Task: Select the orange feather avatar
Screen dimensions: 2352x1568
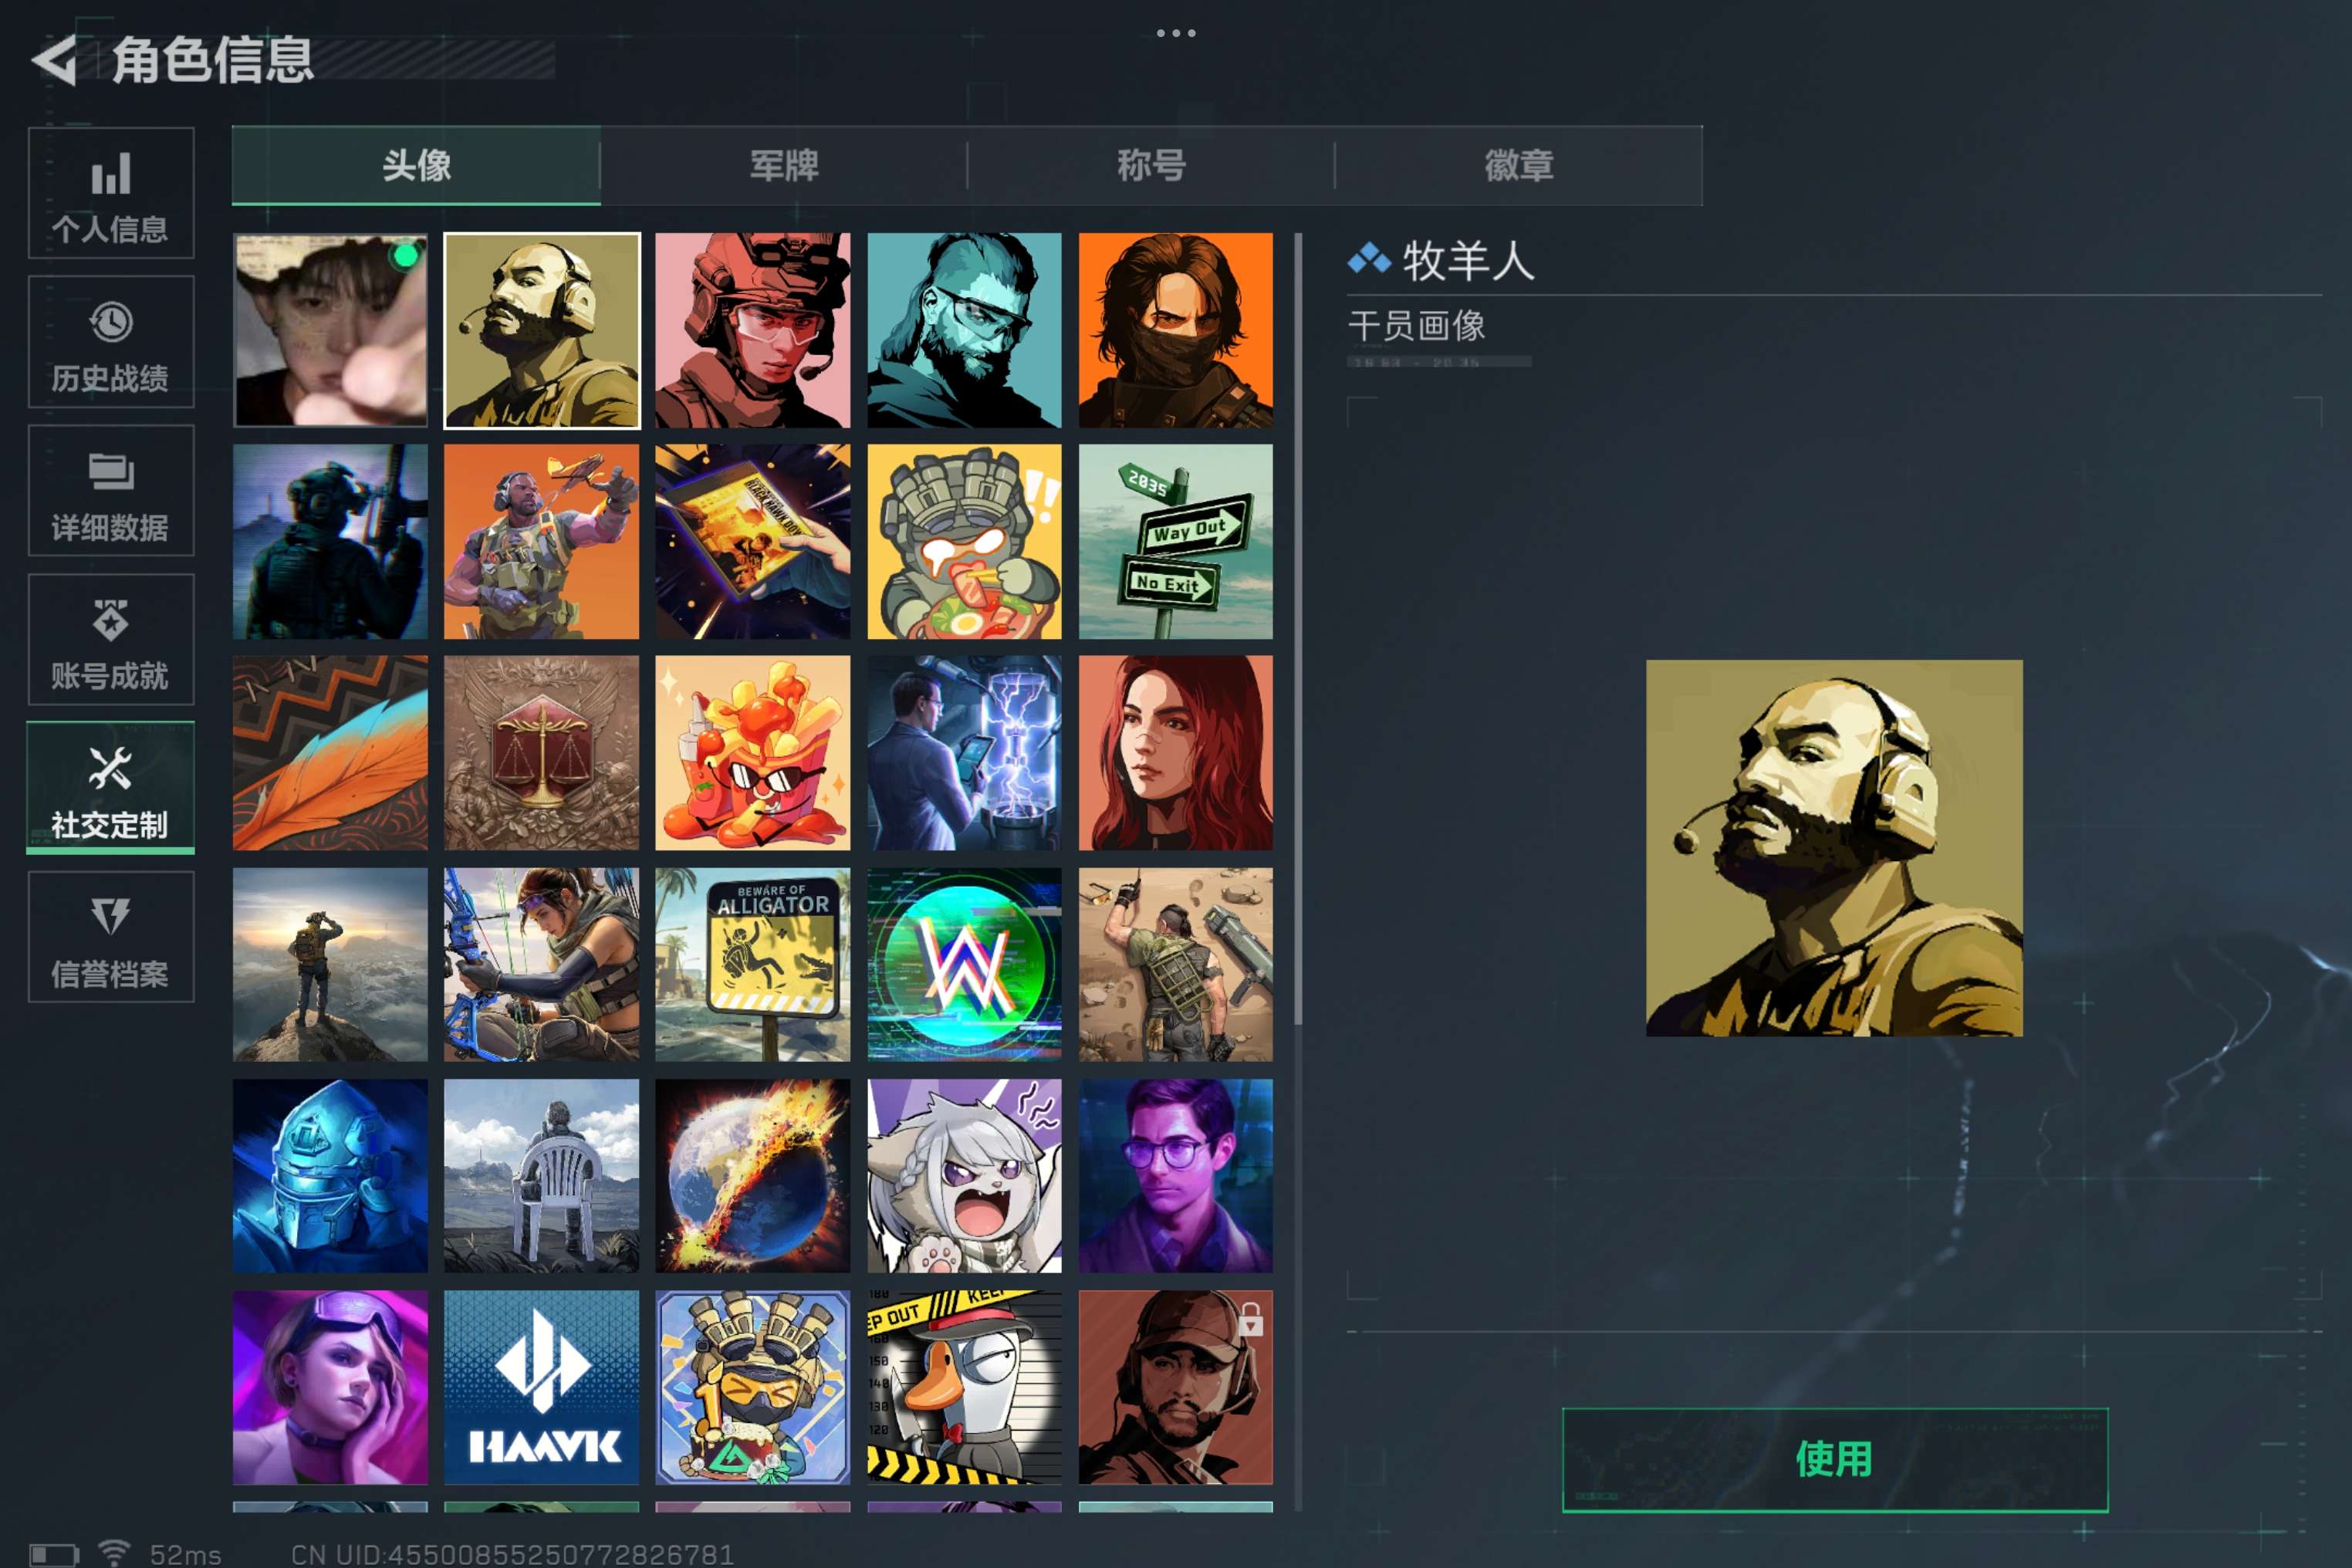Action: click(330, 753)
